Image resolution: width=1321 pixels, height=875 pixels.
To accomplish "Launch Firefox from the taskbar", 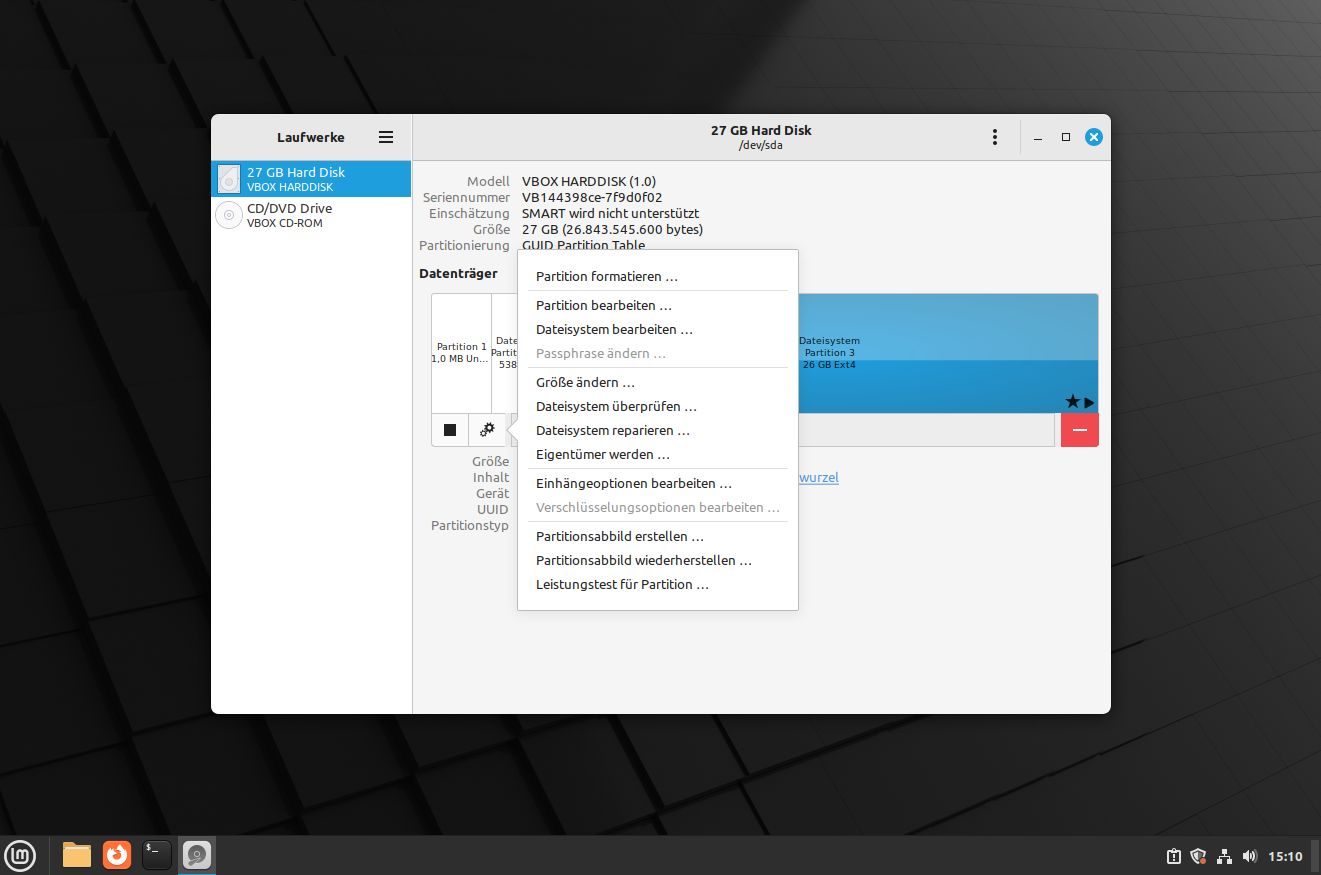I will 117,855.
